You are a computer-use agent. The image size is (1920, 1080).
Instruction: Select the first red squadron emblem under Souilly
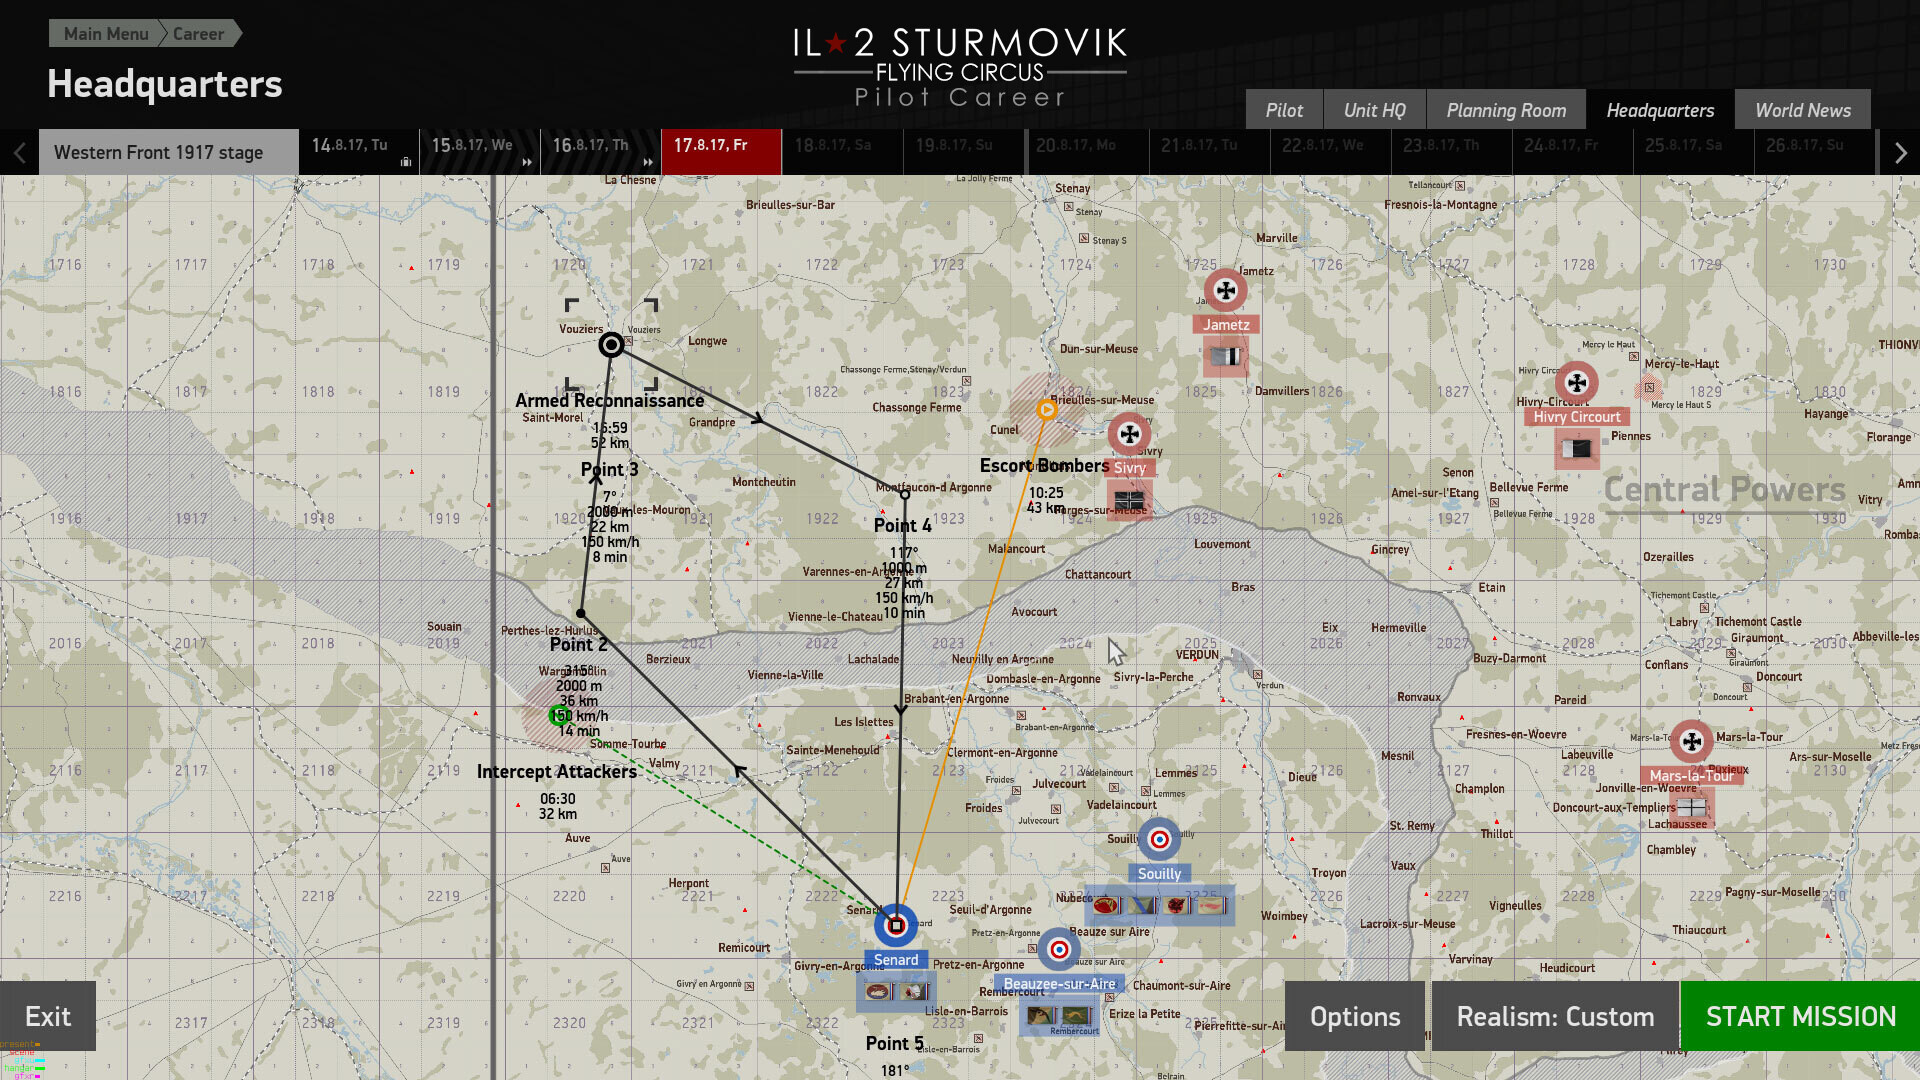point(1106,906)
